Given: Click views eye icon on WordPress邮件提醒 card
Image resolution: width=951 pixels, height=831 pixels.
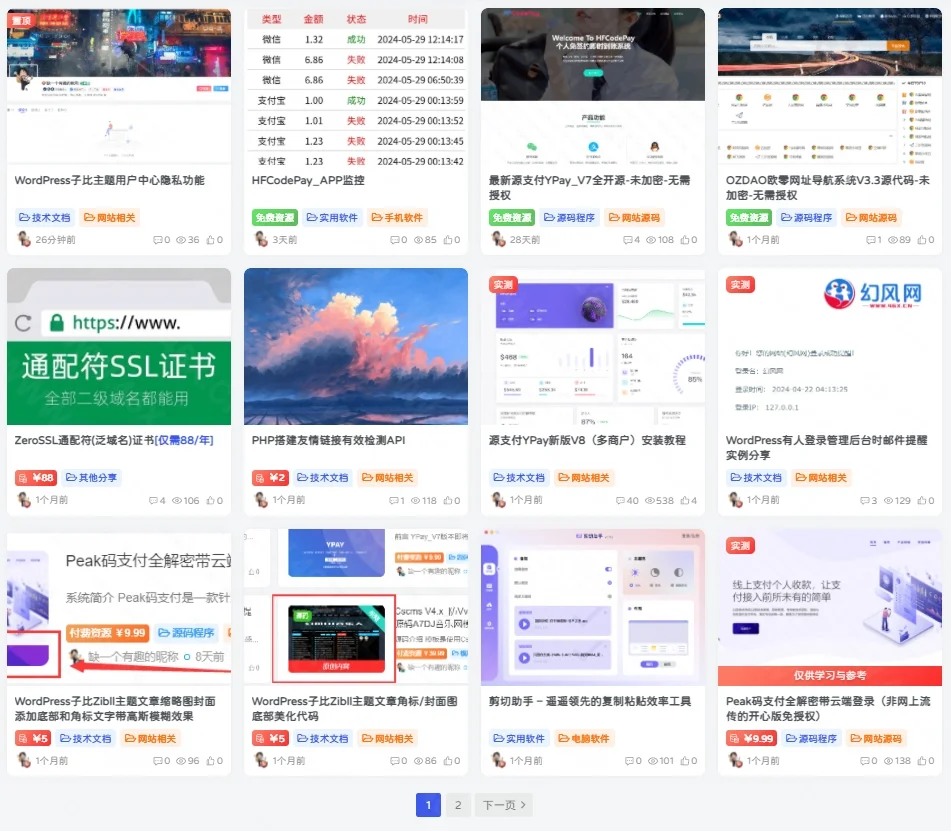Looking at the screenshot, I should (x=889, y=500).
